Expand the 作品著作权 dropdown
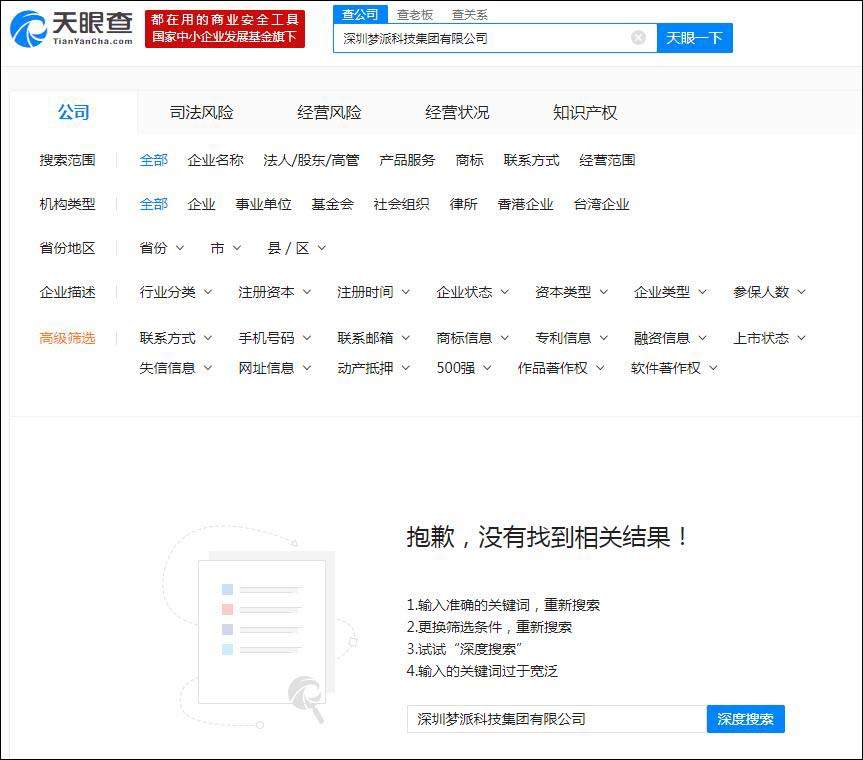Viewport: 863px width, 760px height. [x=561, y=368]
